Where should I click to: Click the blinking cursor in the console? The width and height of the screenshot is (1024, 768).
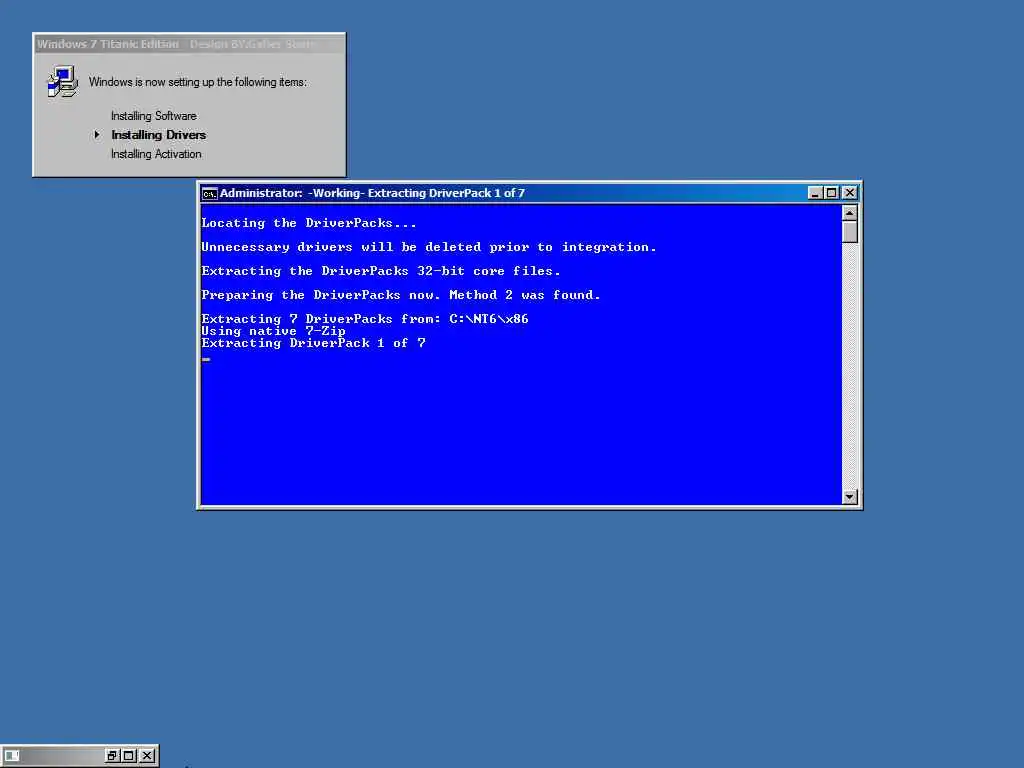point(206,359)
